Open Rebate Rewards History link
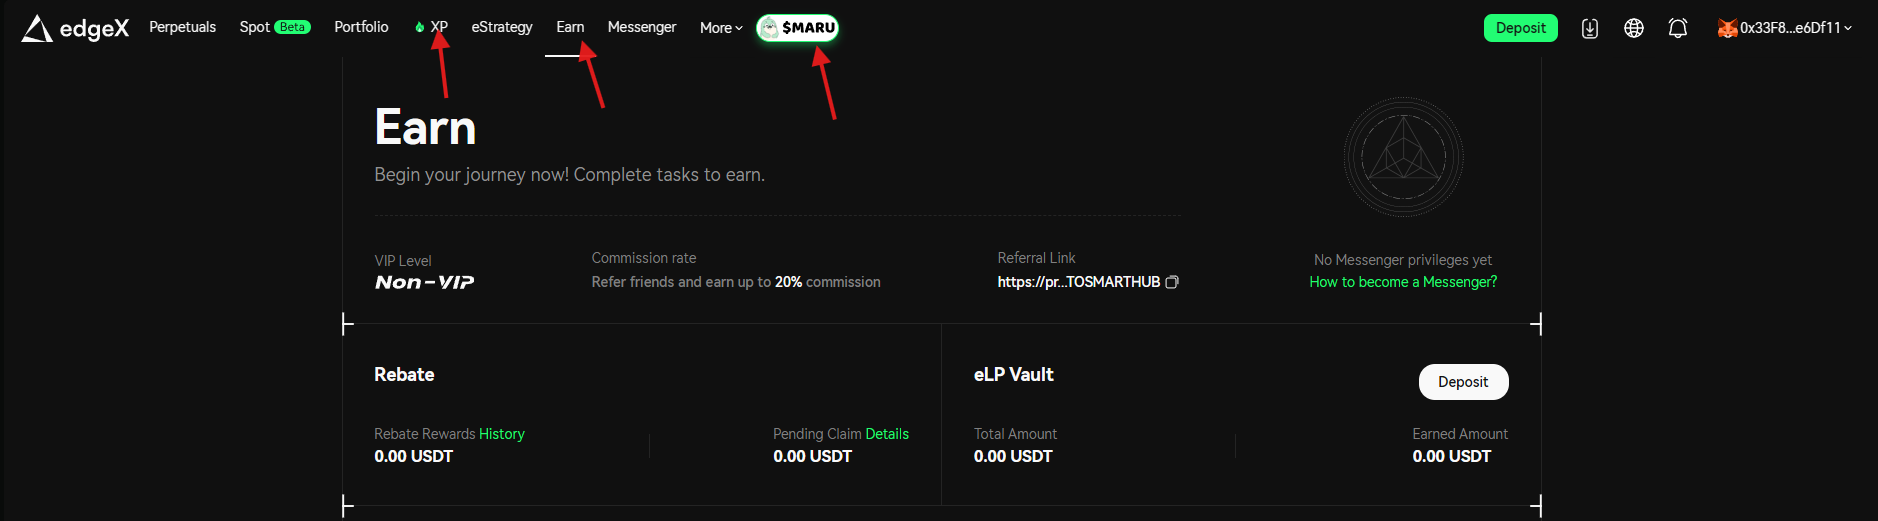1878x521 pixels. point(501,434)
